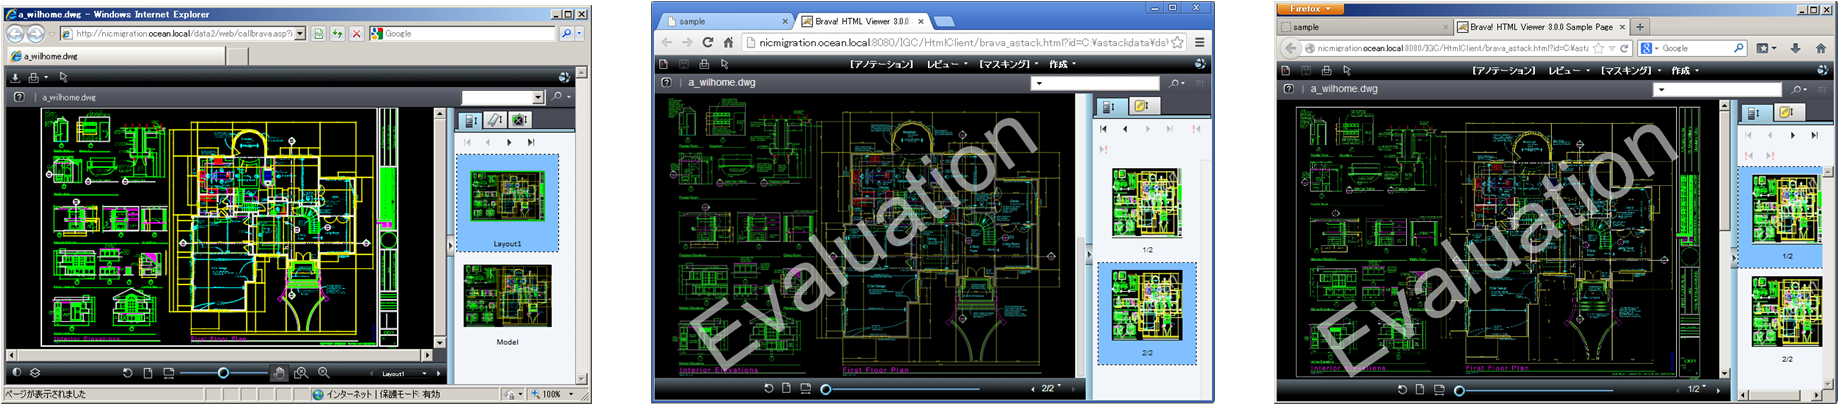The width and height of the screenshot is (1839, 405).
Task: Open the IE address bar dropdown arrow
Action: pos(300,34)
